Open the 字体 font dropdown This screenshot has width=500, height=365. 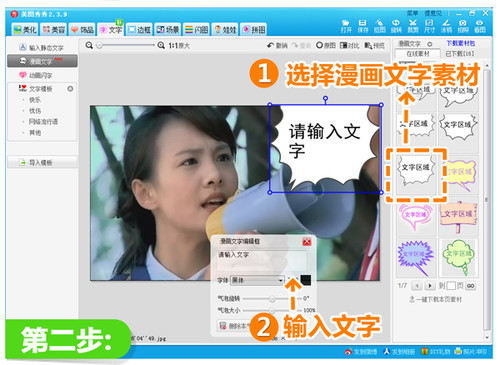click(x=257, y=280)
